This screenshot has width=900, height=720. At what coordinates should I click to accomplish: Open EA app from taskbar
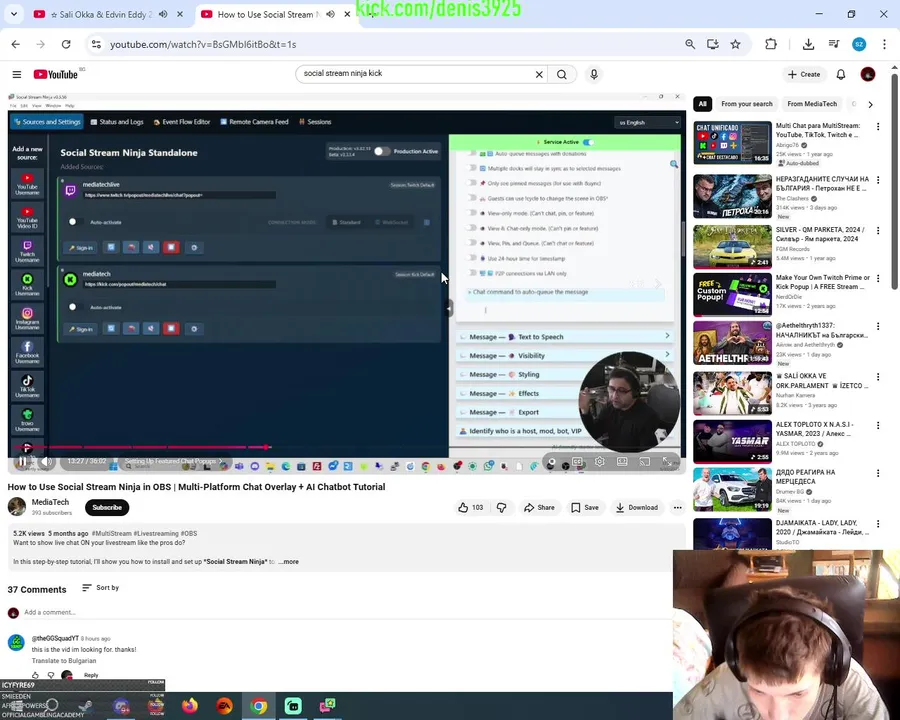[x=224, y=706]
